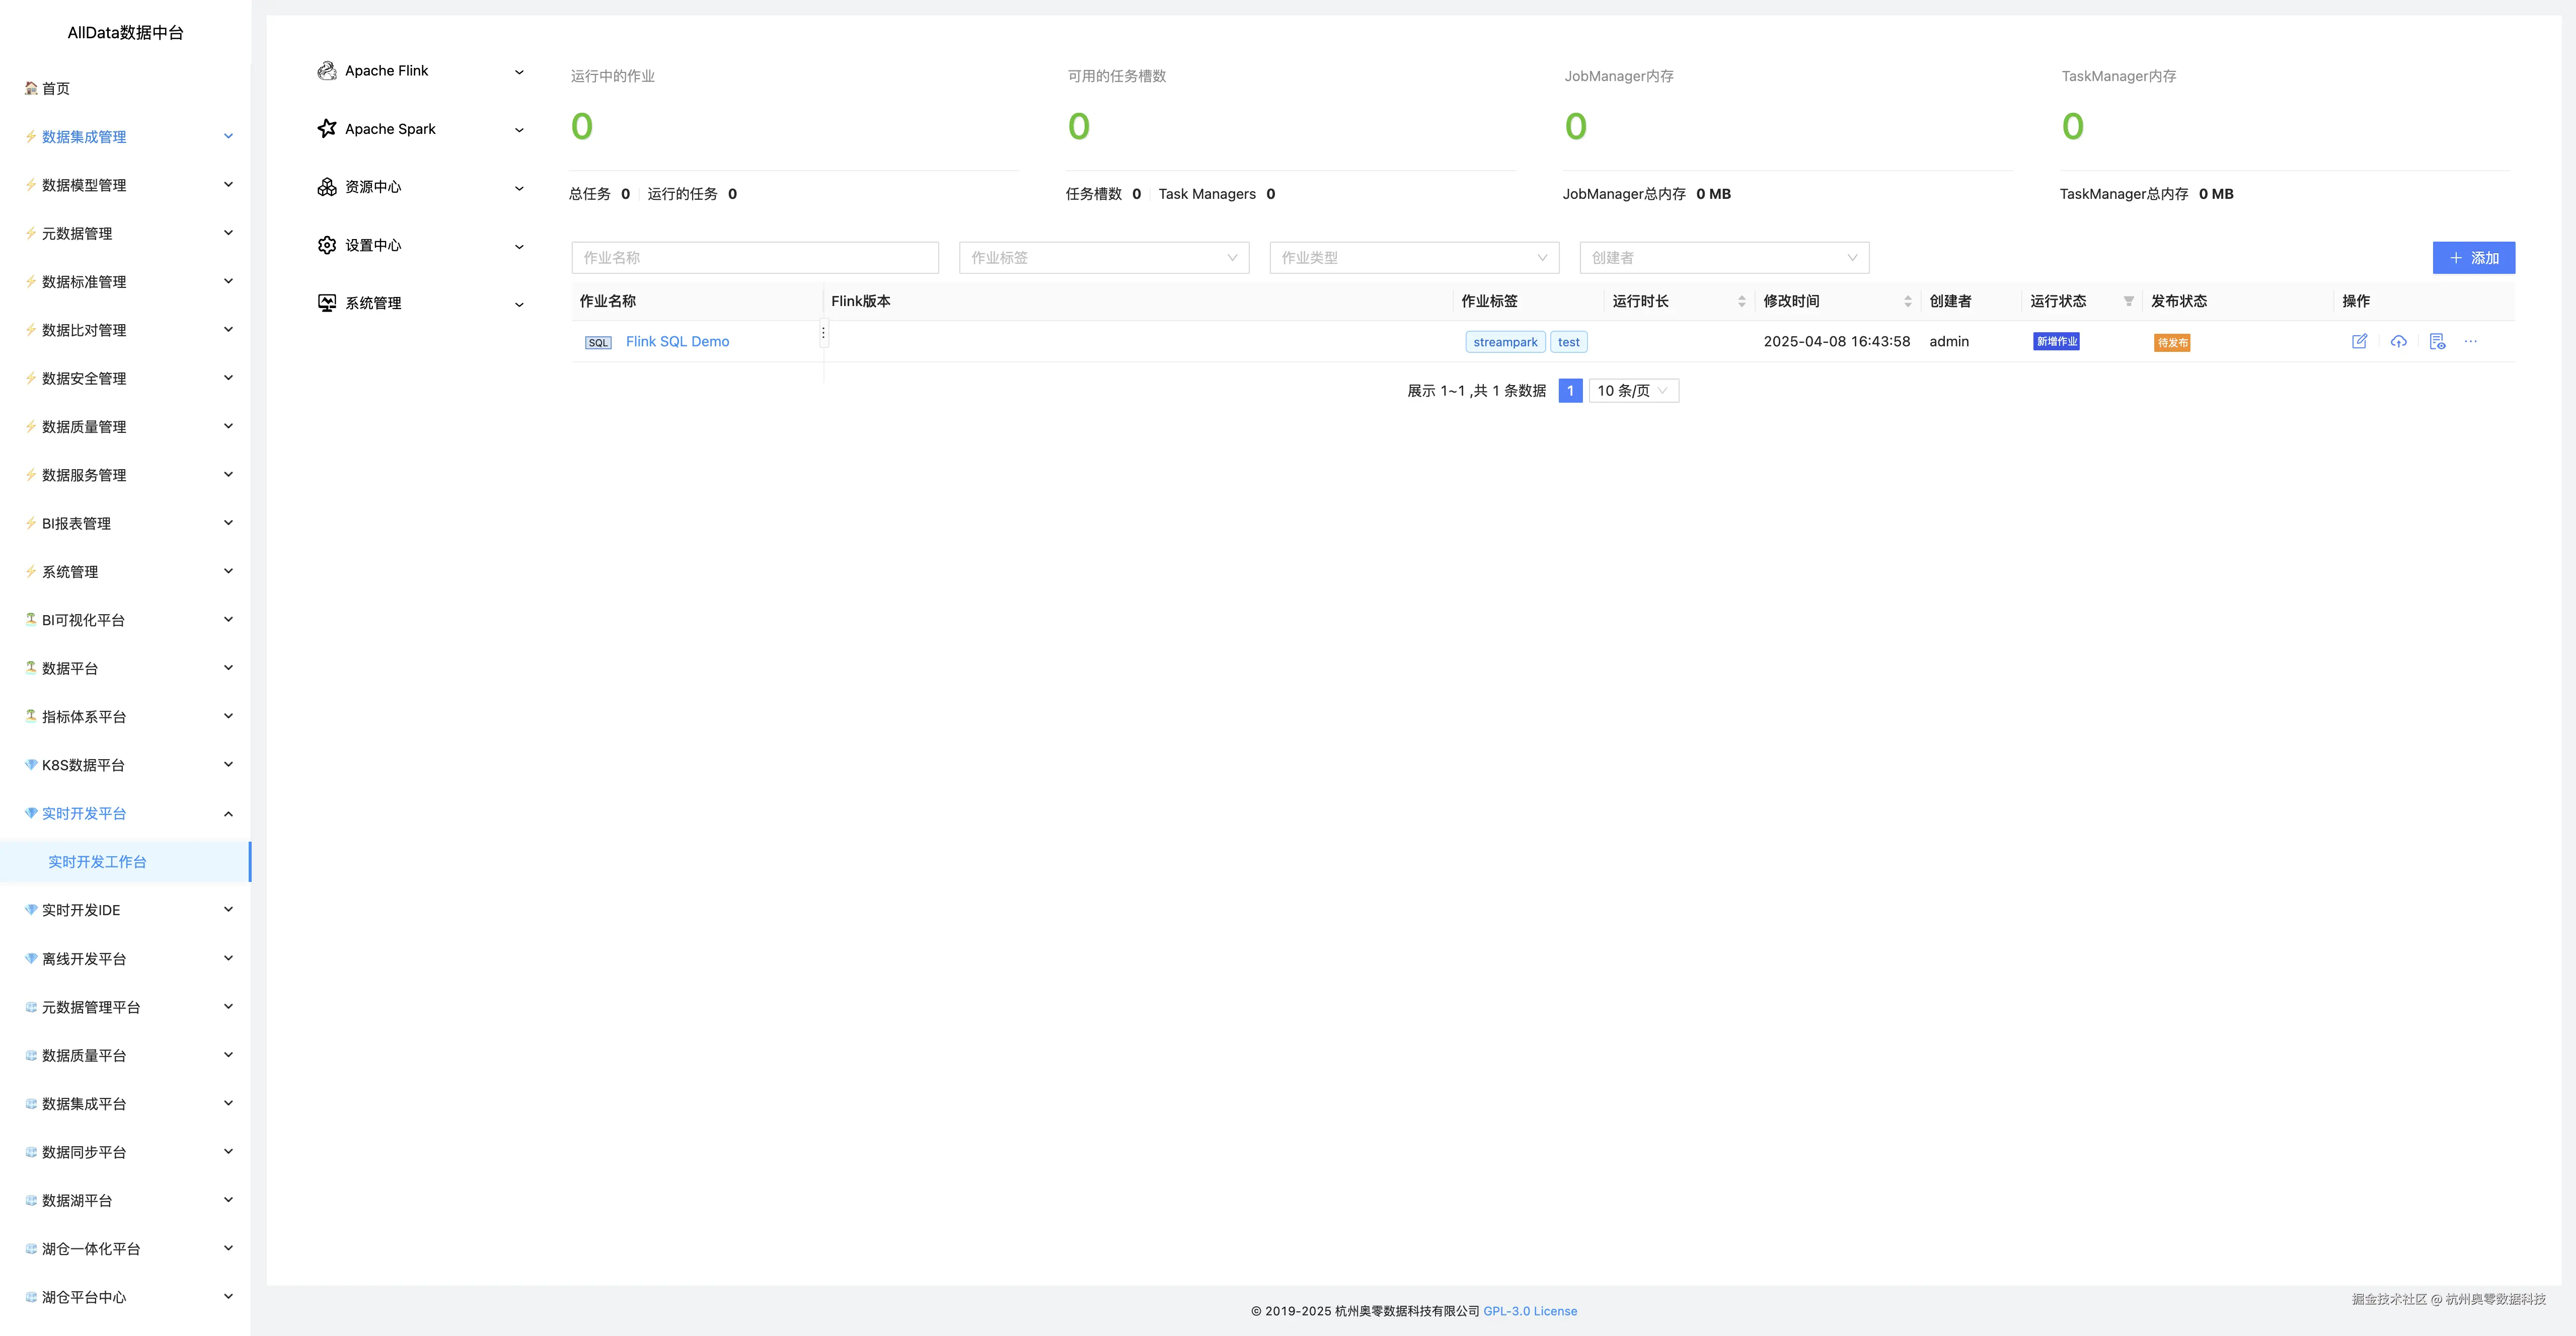Open the GPL-3.0 License link
The width and height of the screenshot is (2576, 1336).
point(1530,1310)
